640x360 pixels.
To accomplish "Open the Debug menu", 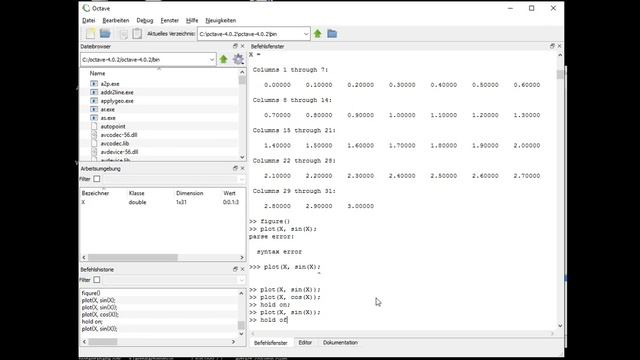I will tap(145, 20).
